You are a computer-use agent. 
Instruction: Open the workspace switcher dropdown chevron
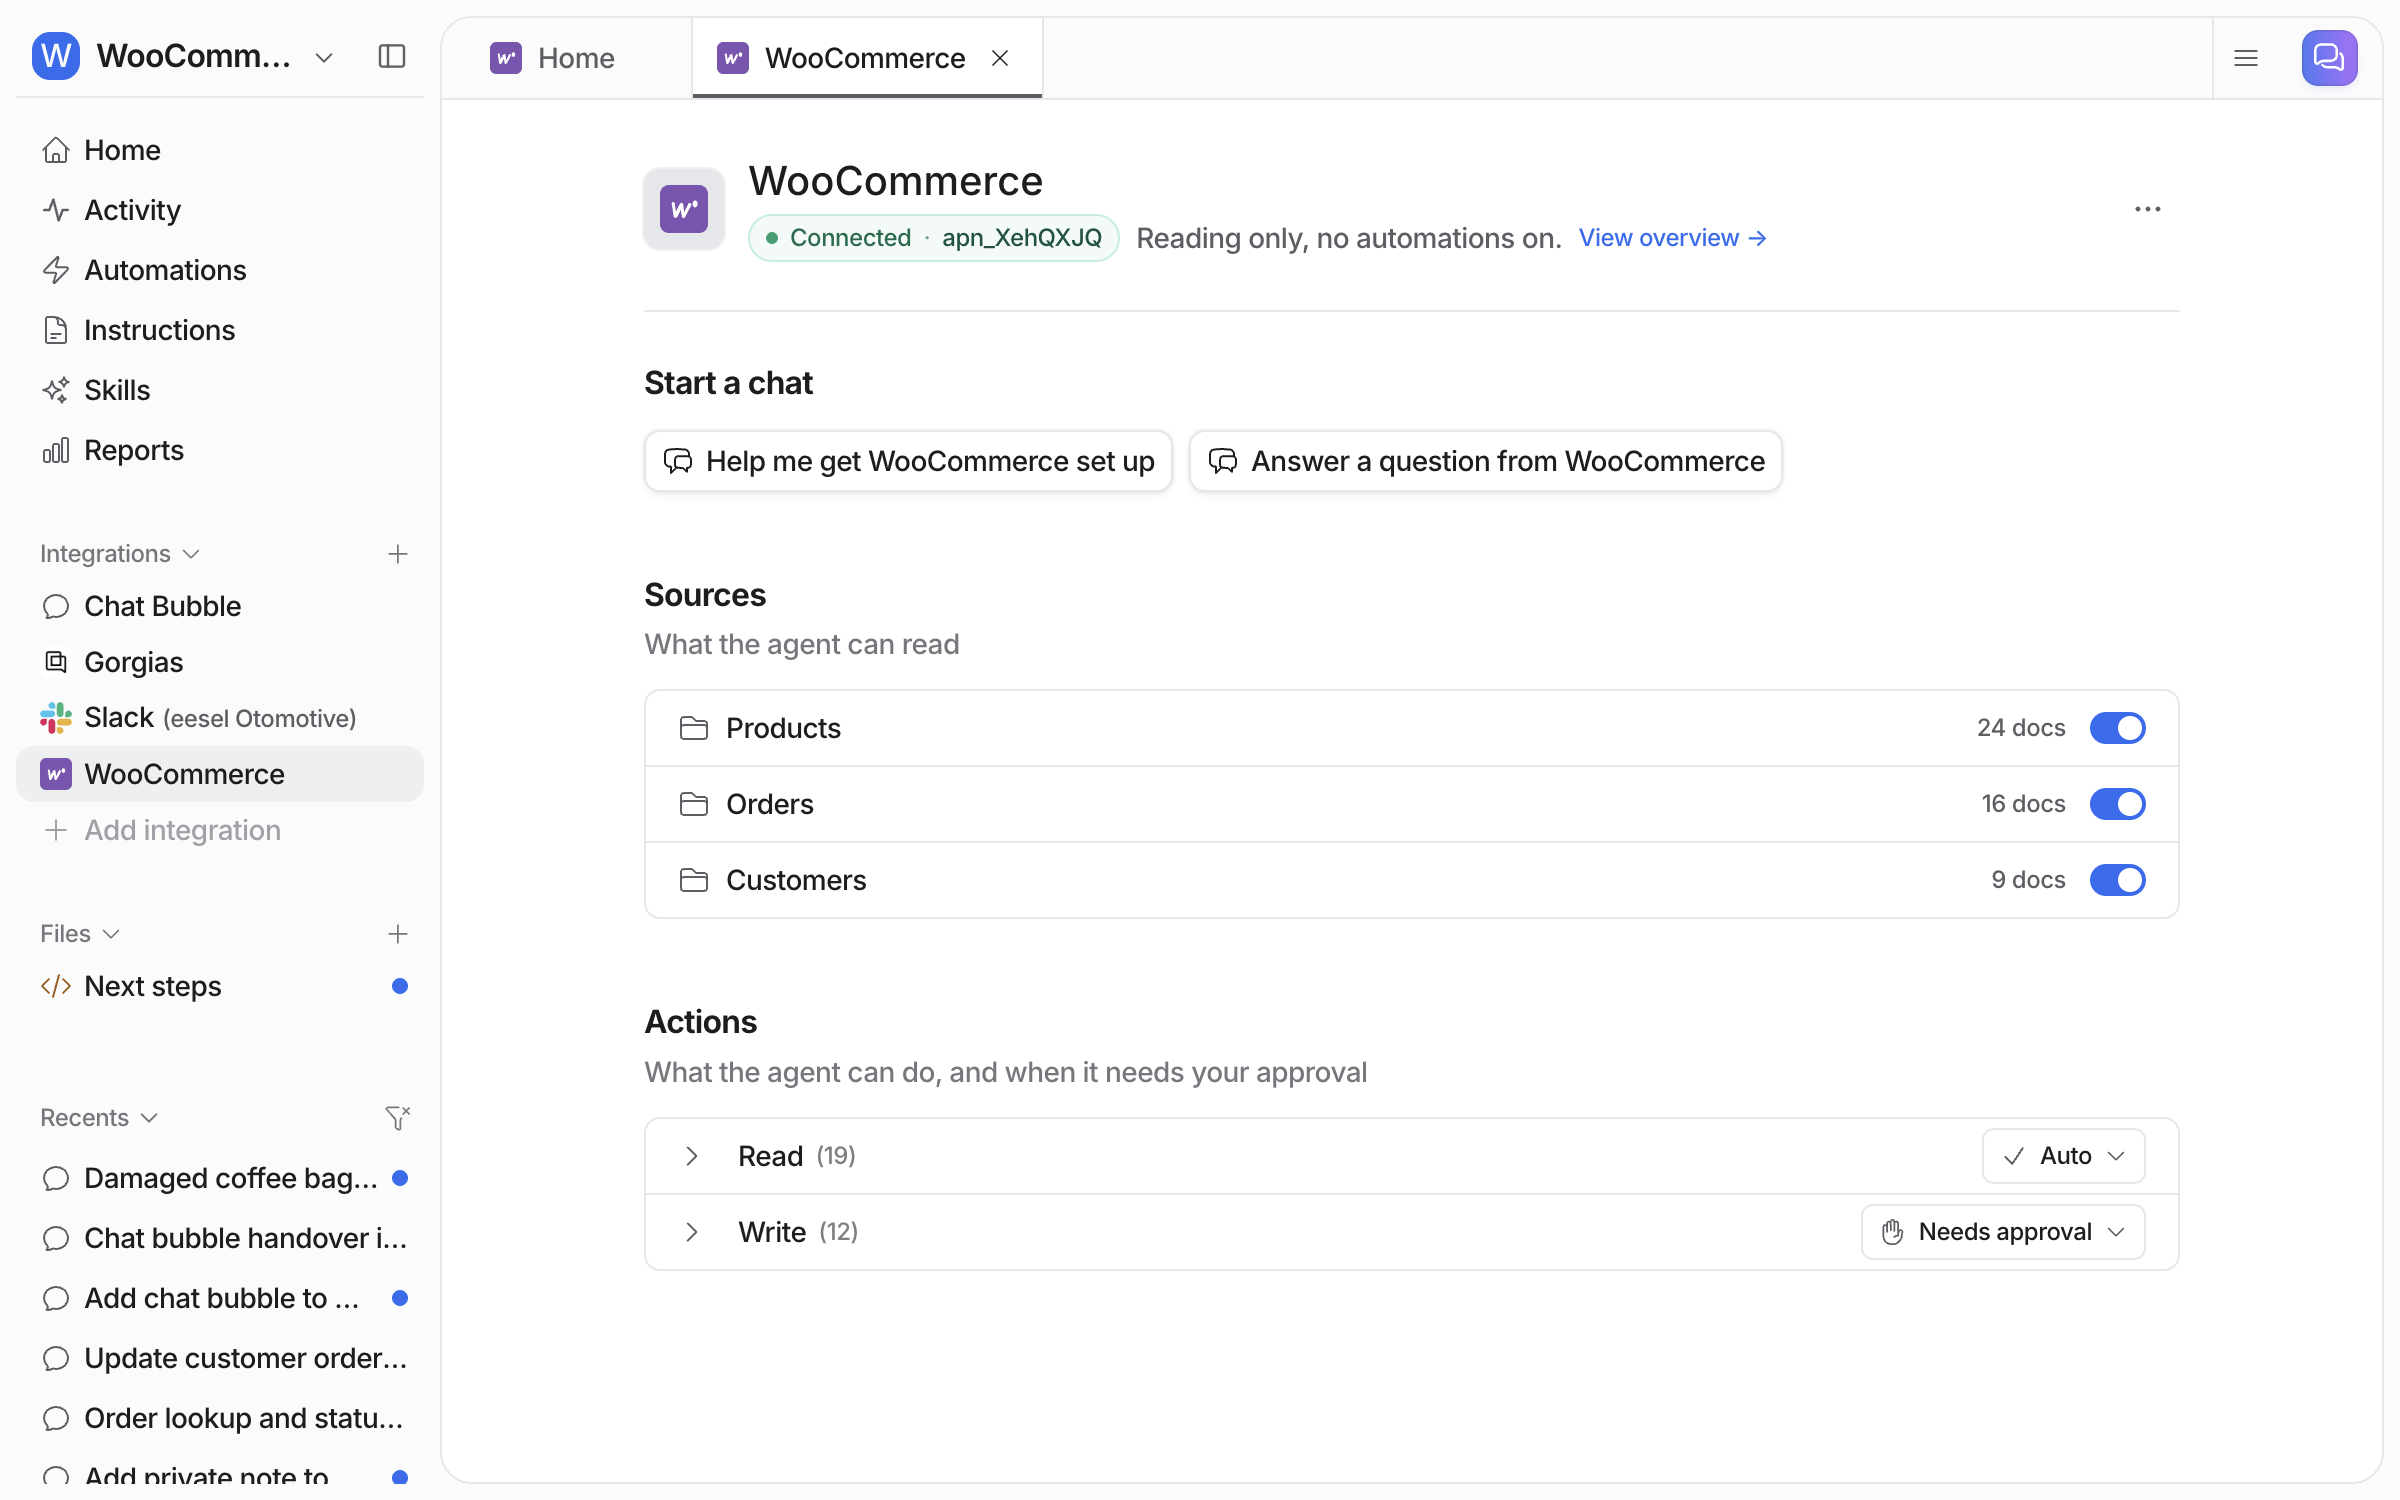point(324,57)
